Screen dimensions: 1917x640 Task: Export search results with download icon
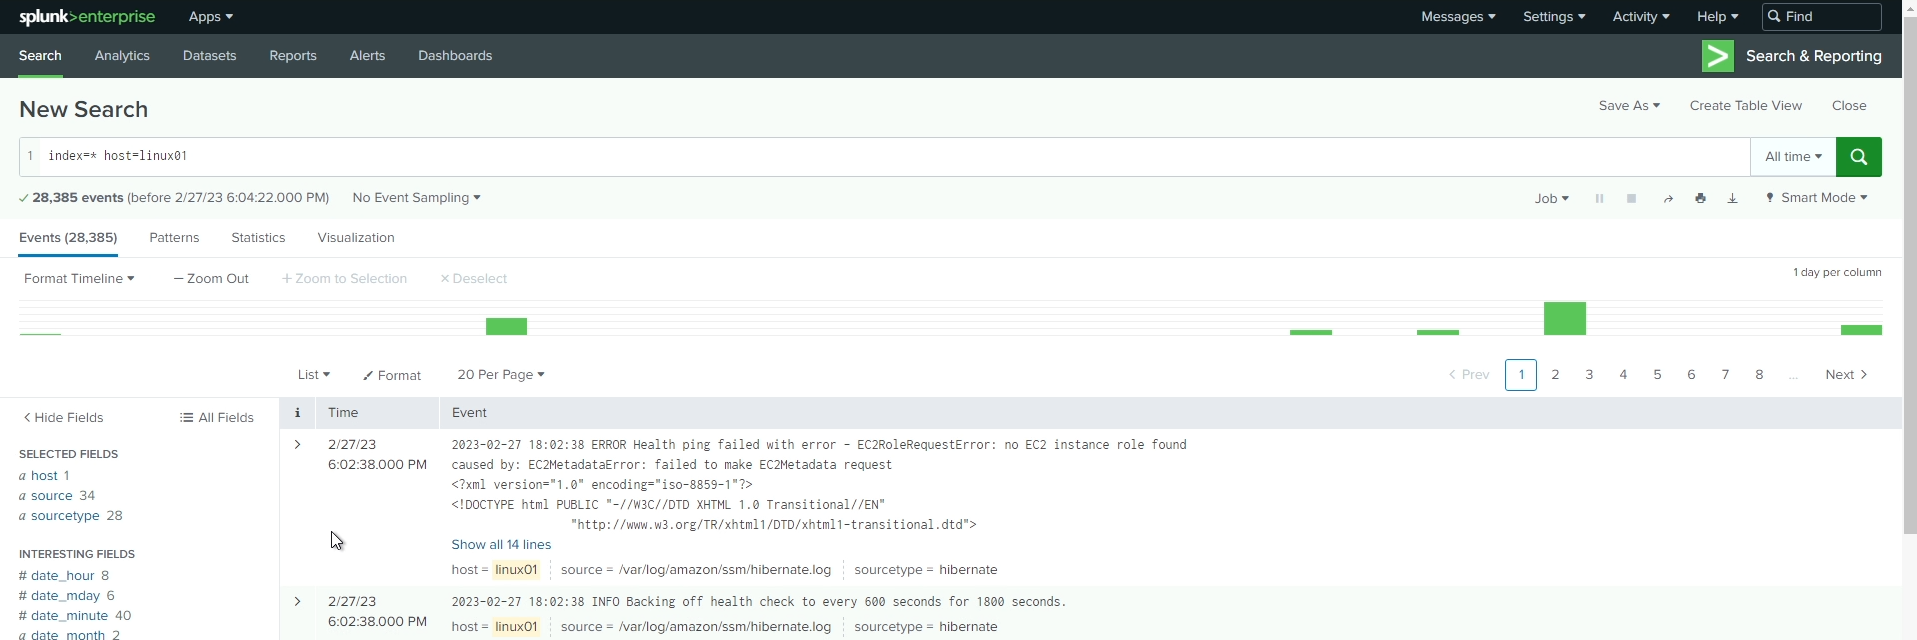1732,198
